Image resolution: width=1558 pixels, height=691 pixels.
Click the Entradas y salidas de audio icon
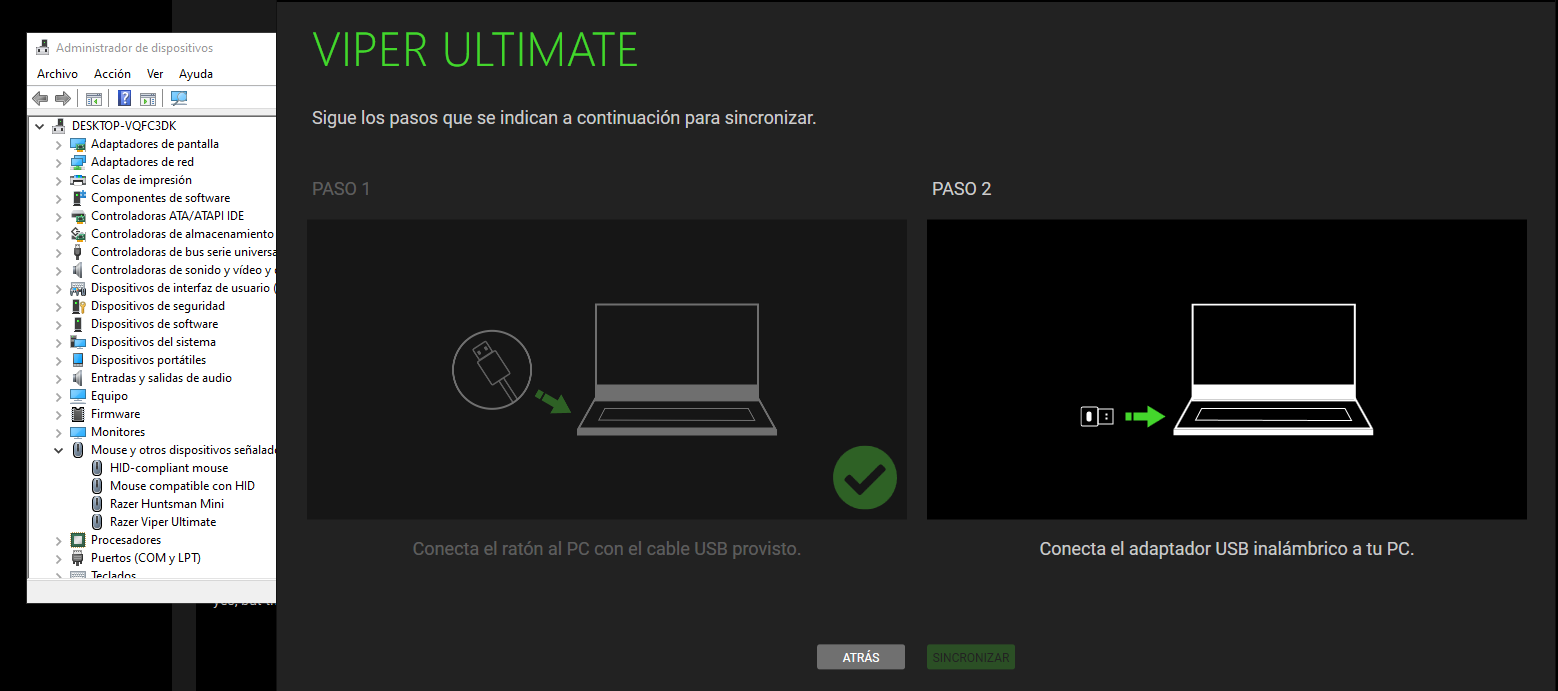coord(78,378)
